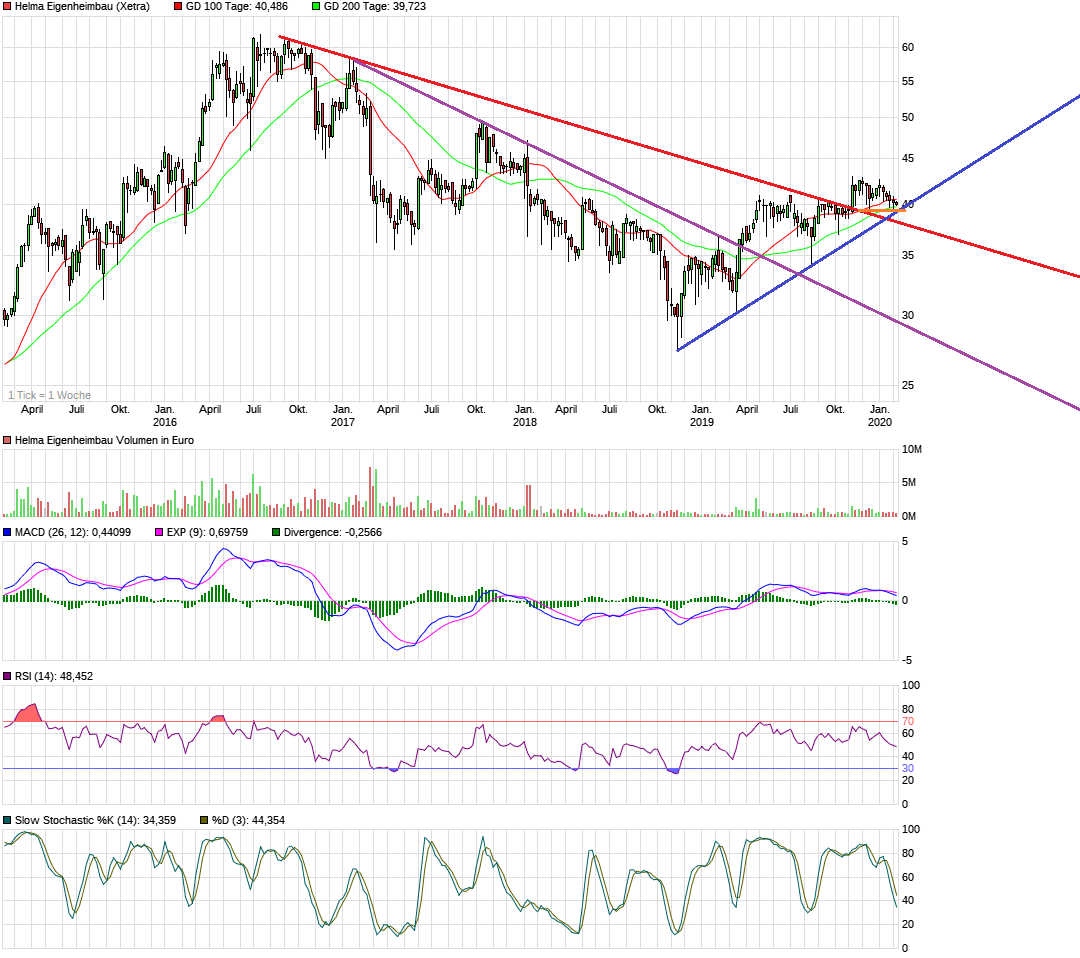The height and width of the screenshot is (958, 1080).
Task: Click the magenta EXP (9) legend swatch
Action: tap(159, 532)
